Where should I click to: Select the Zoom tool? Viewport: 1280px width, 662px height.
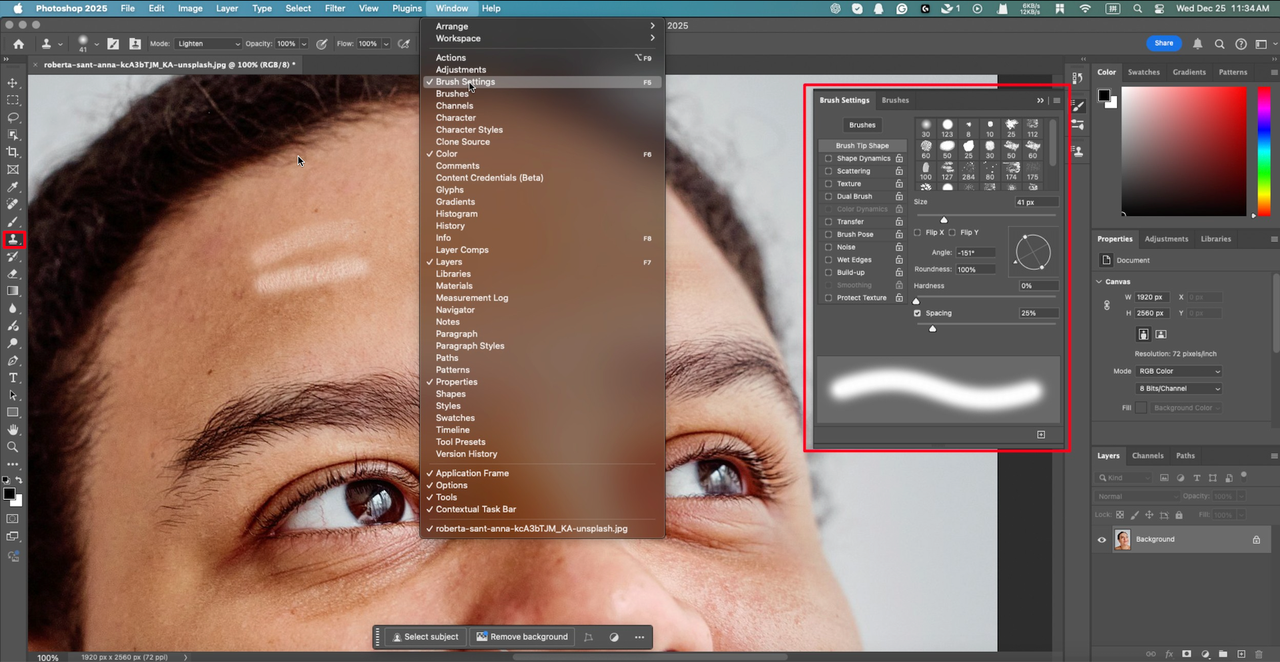(13, 447)
